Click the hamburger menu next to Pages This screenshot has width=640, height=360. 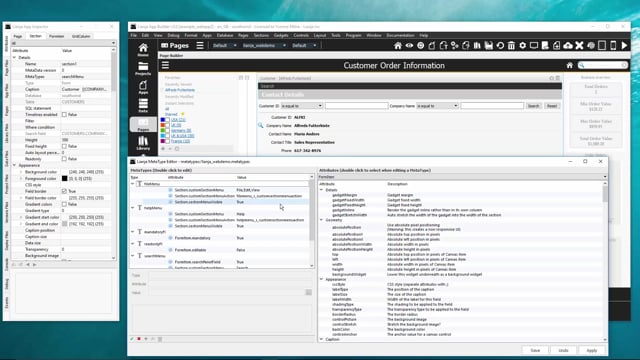[200, 45]
